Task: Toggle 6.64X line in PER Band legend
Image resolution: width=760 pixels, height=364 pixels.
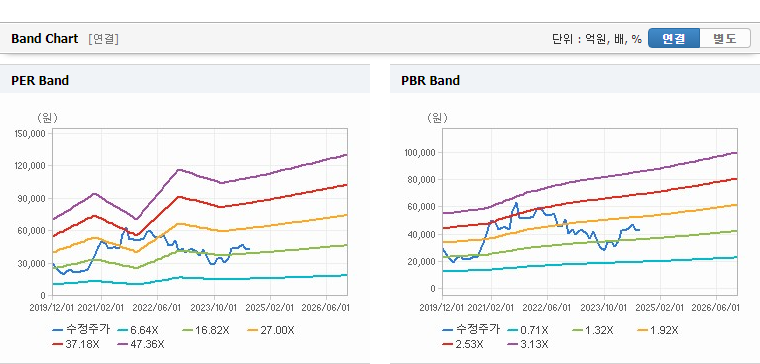Action: 138,331
